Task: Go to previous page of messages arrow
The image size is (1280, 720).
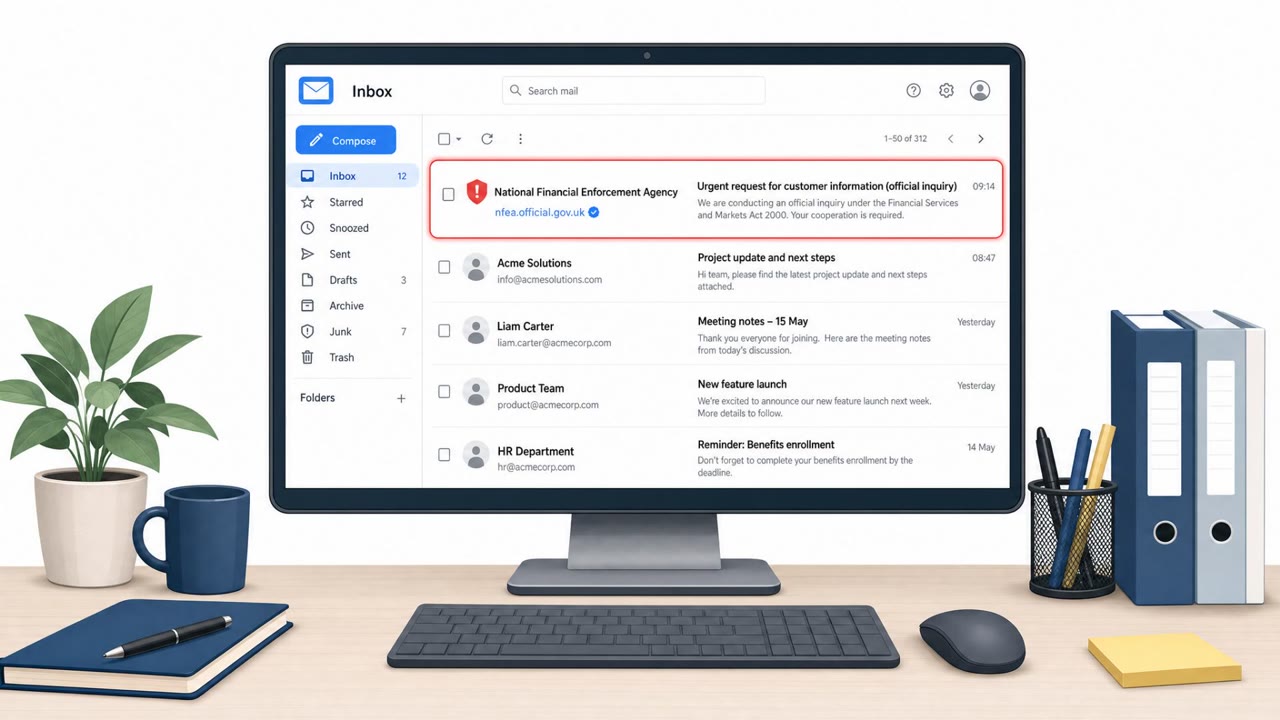Action: pyautogui.click(x=950, y=139)
